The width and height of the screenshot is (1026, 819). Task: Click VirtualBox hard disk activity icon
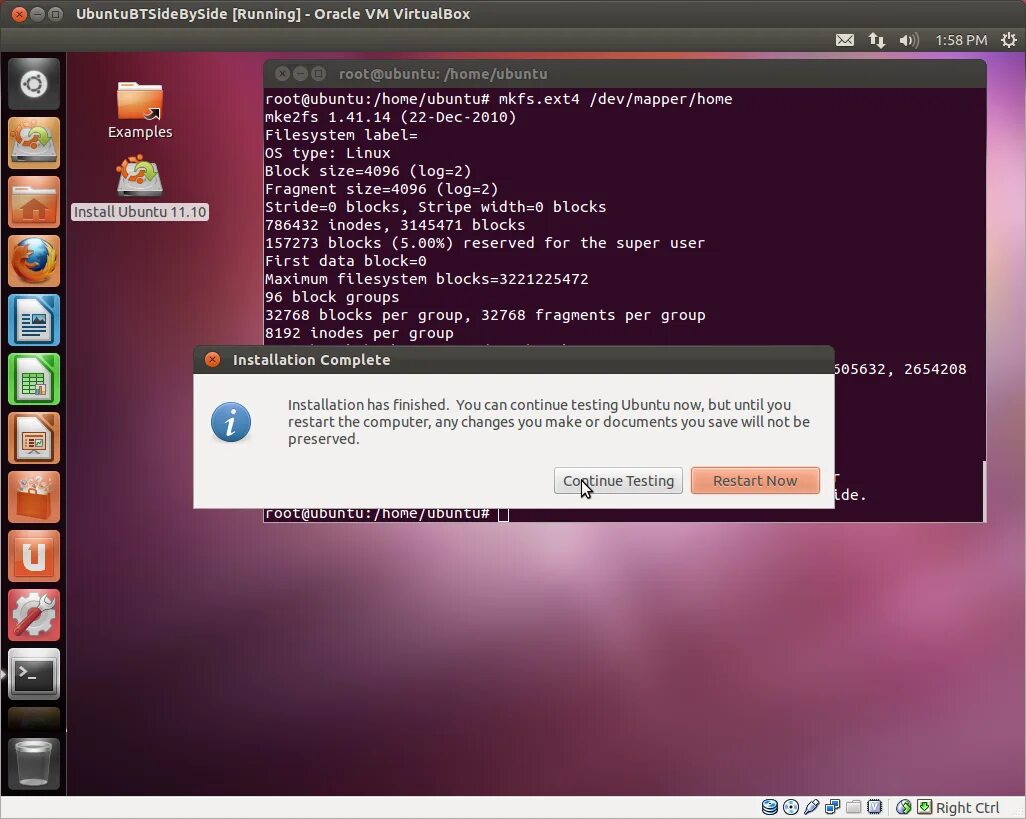click(x=770, y=807)
